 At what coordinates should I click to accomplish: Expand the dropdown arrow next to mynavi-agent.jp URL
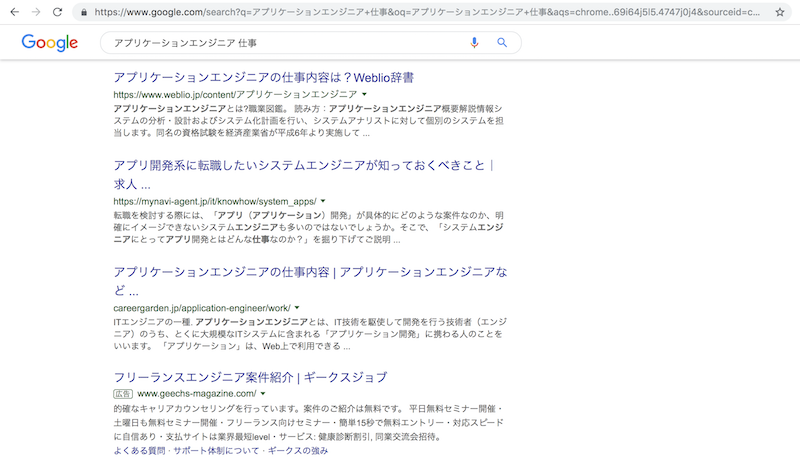click(x=322, y=201)
